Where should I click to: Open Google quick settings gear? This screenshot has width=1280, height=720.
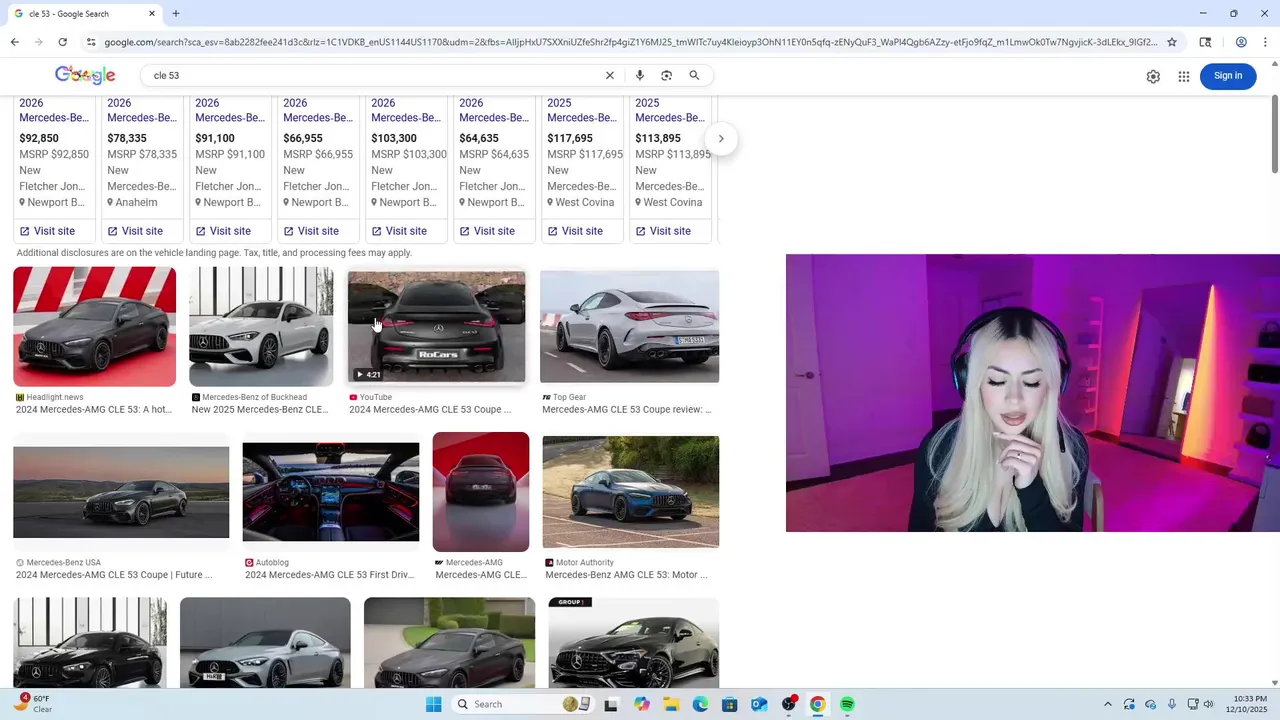(x=1153, y=77)
